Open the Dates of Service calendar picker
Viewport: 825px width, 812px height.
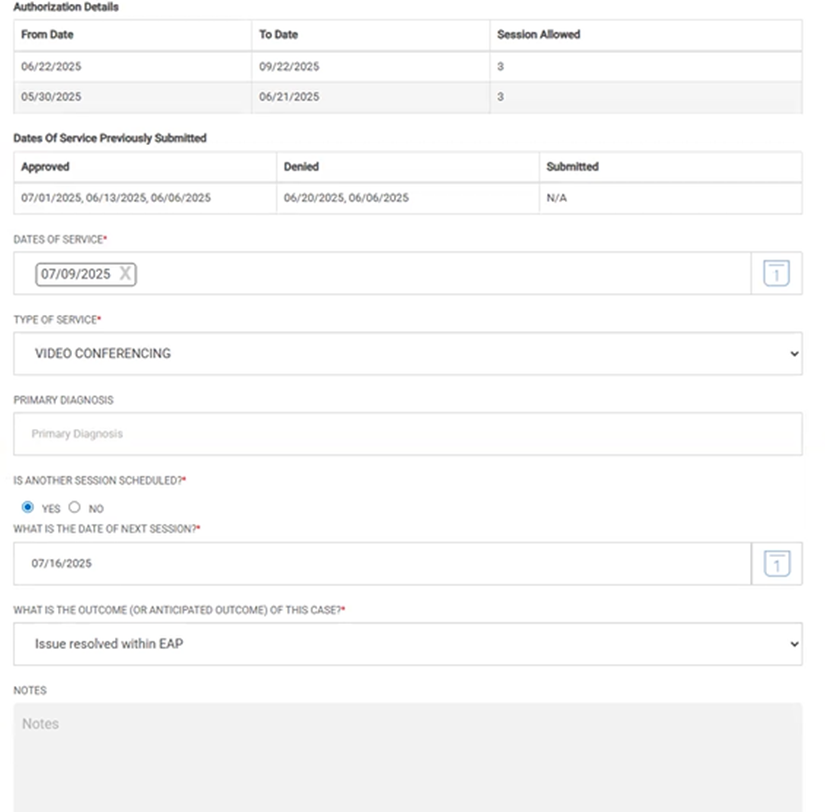[776, 274]
